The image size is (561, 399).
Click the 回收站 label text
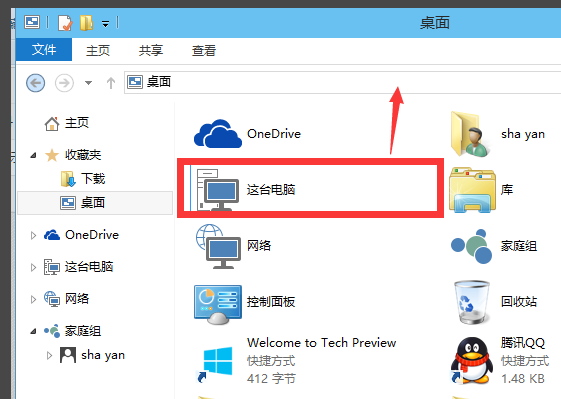tap(519, 302)
